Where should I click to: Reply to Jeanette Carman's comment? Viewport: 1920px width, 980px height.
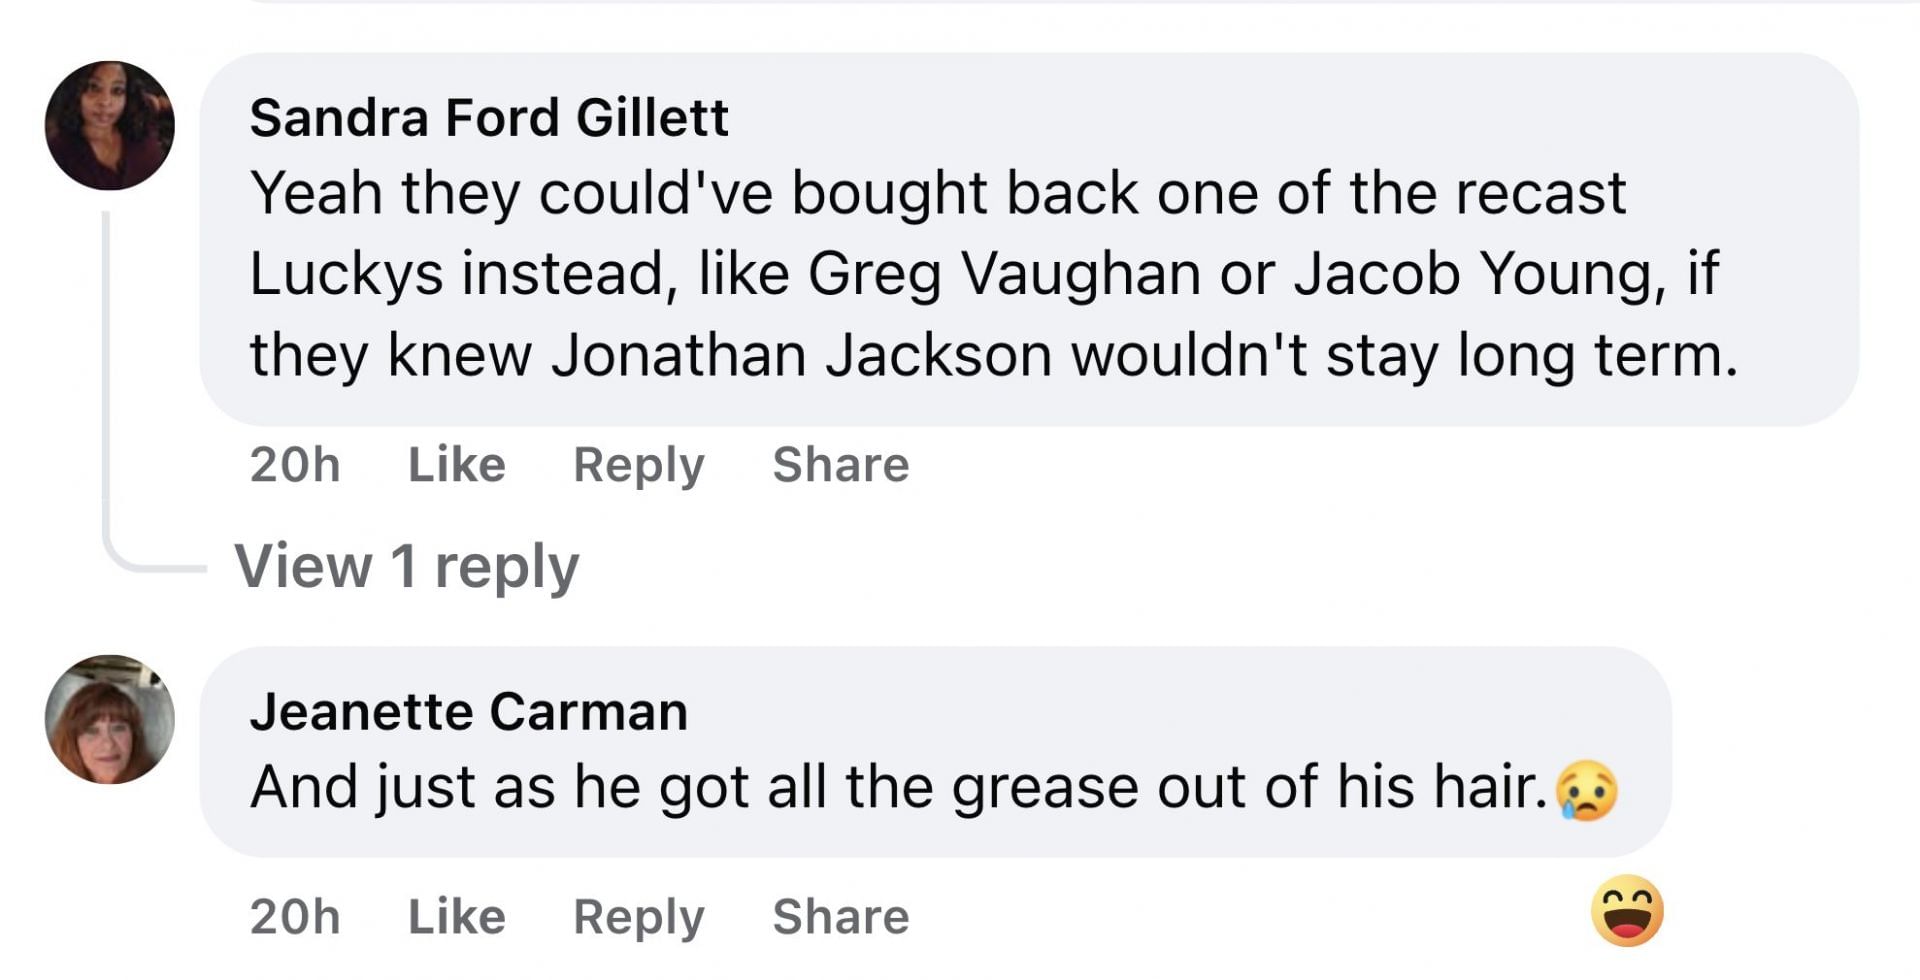(x=638, y=917)
